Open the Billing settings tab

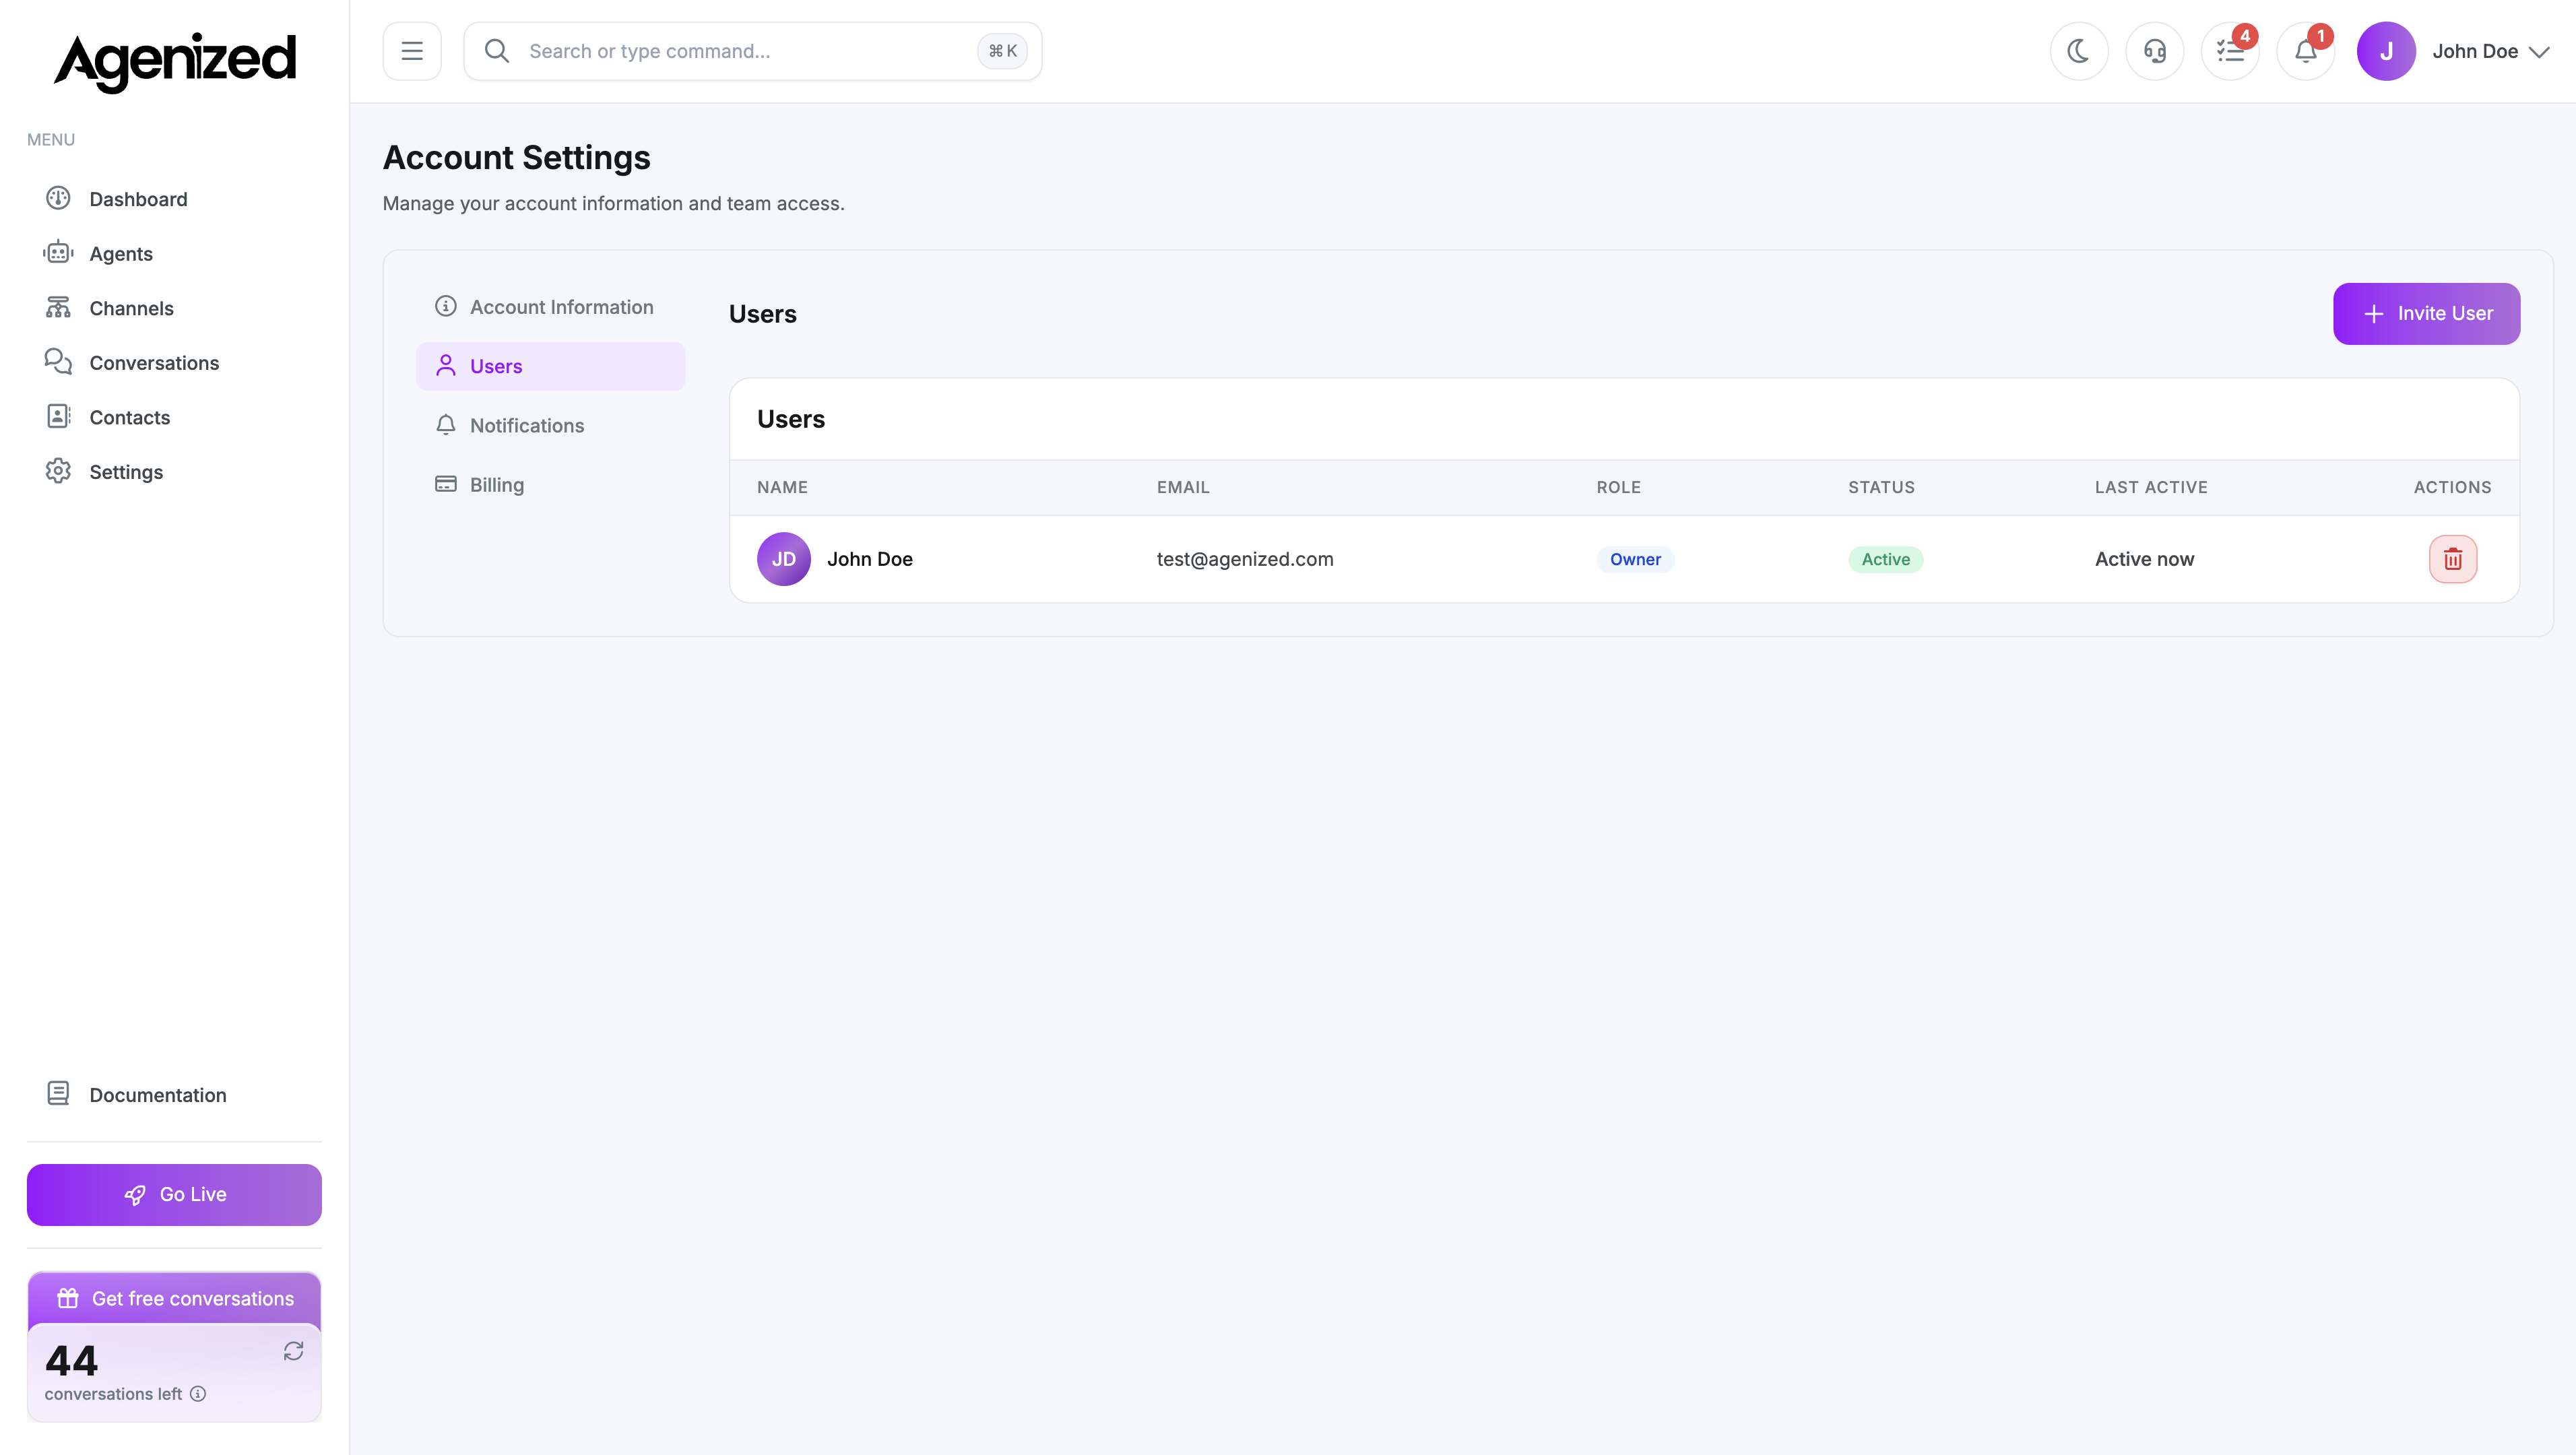click(x=551, y=484)
